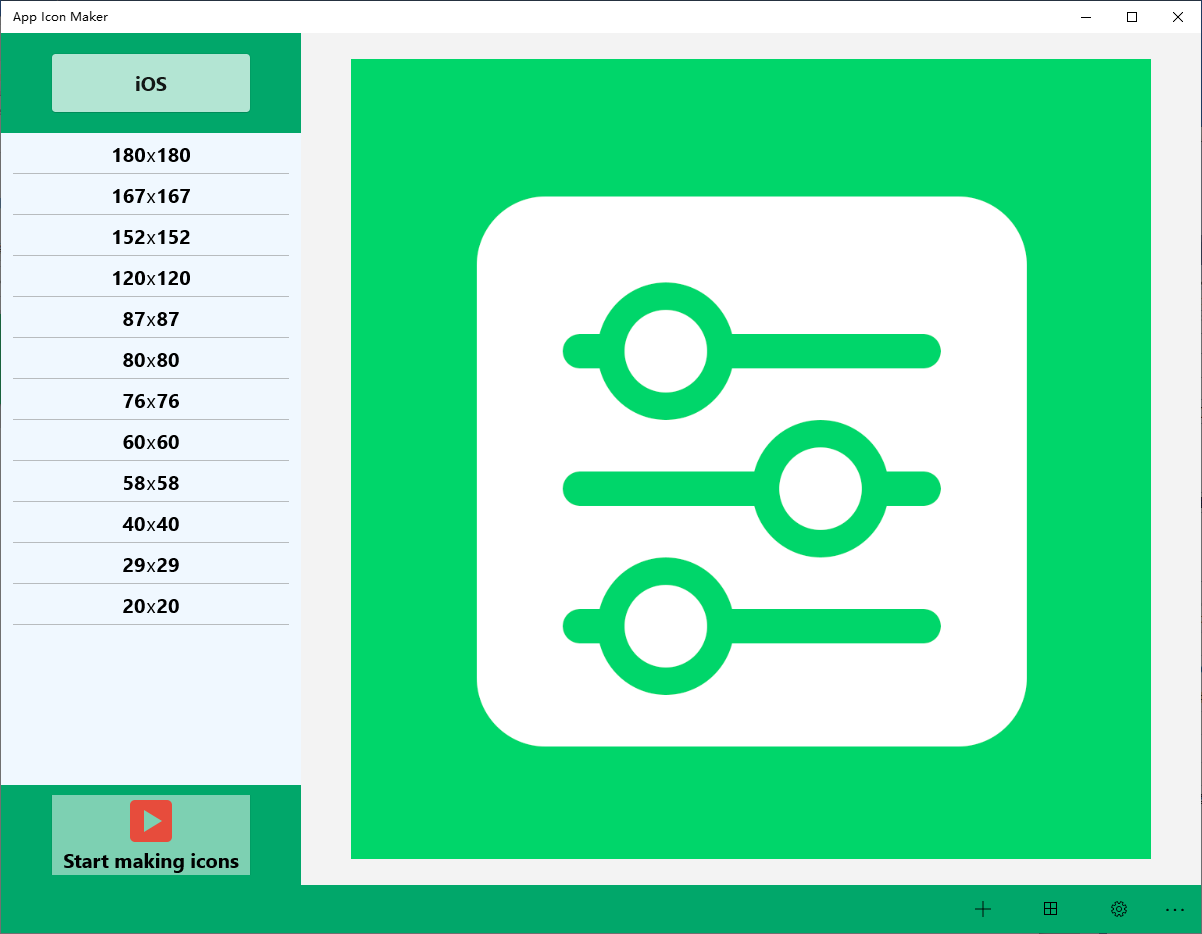Open the grid layout icon on the bottom bar

pyautogui.click(x=1050, y=909)
